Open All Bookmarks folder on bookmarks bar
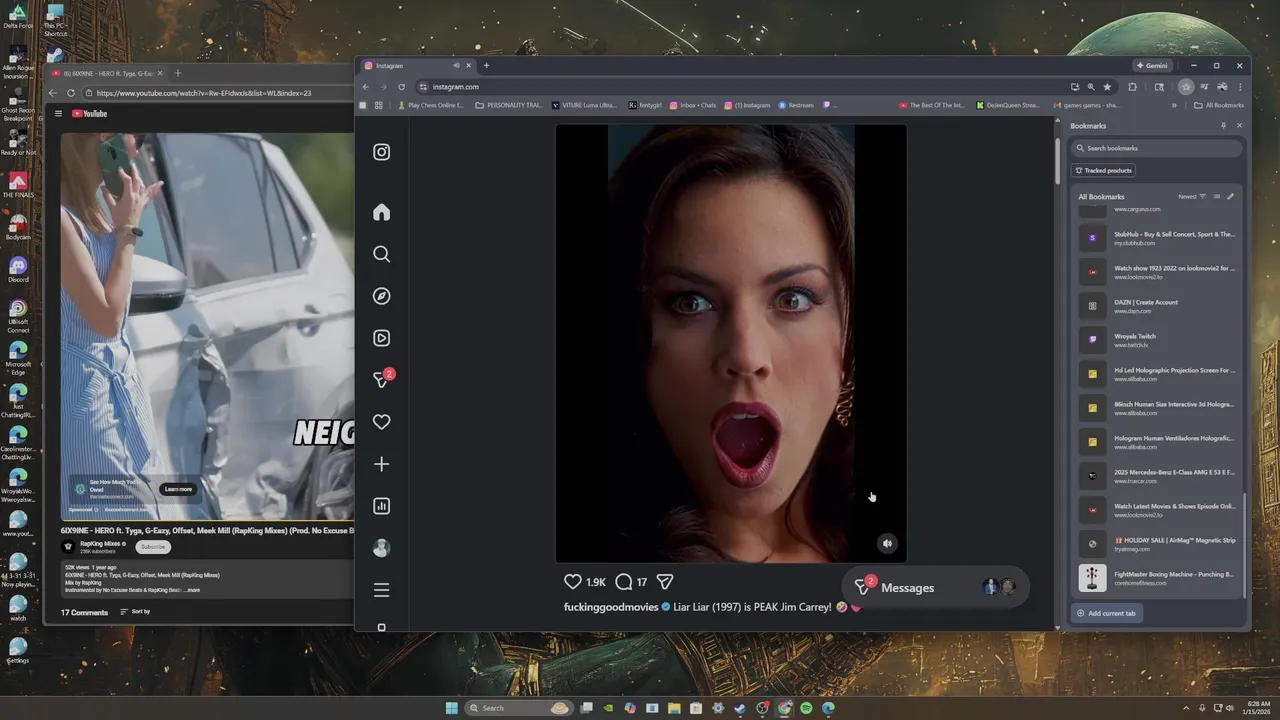Viewport: 1280px width, 720px height. pyautogui.click(x=1219, y=105)
